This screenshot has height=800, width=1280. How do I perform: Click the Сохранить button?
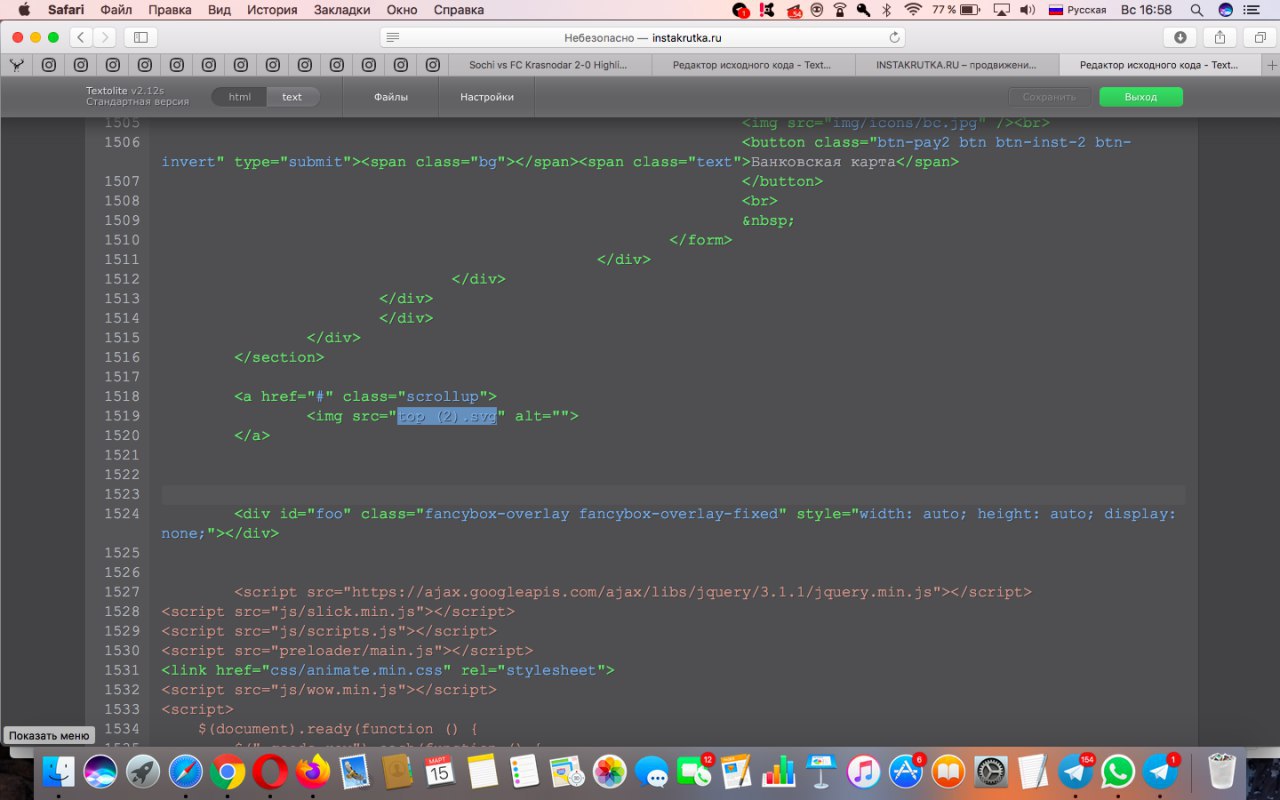pos(1050,97)
